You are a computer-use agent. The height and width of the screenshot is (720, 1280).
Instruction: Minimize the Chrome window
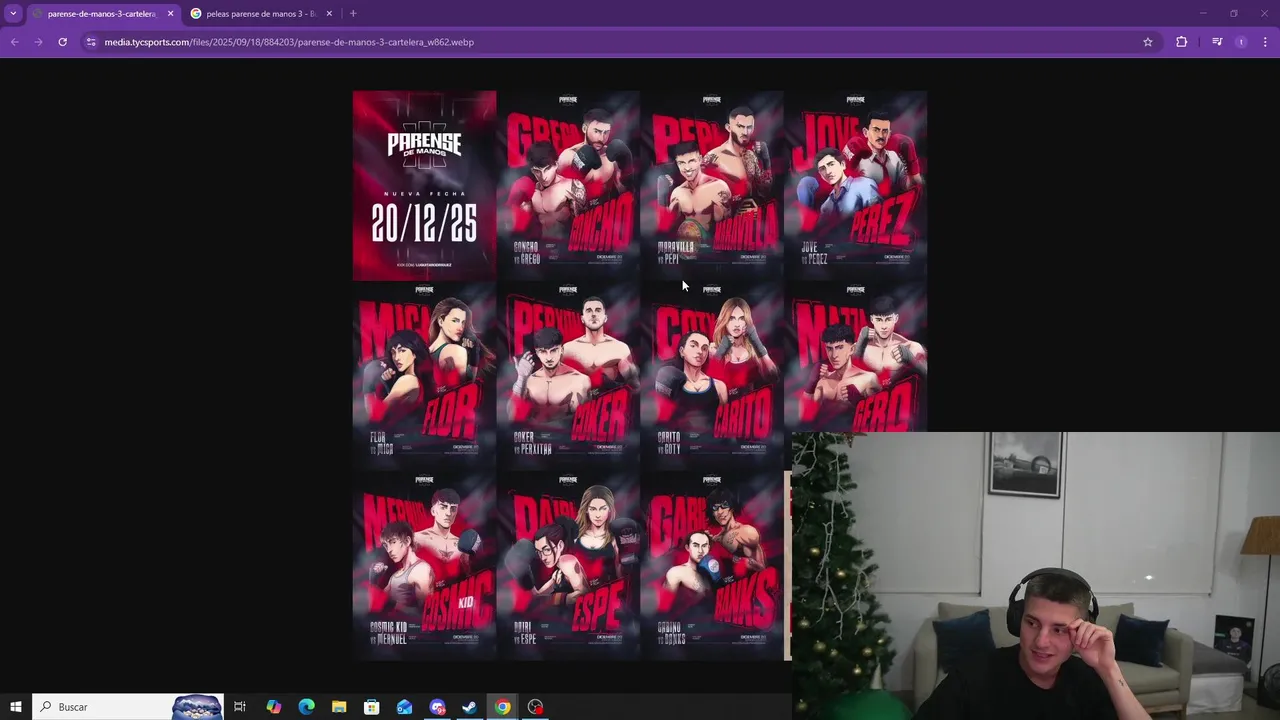click(1203, 13)
